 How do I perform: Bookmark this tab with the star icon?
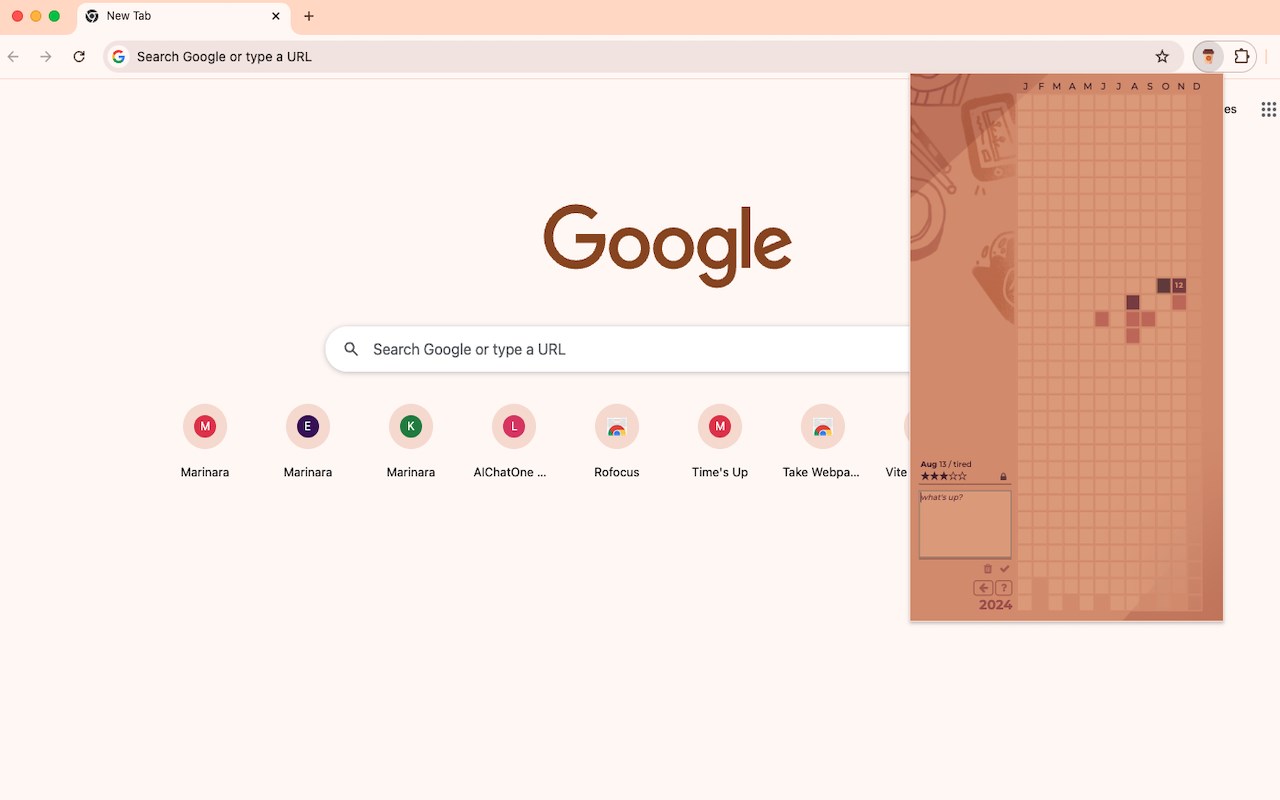pos(1162,57)
